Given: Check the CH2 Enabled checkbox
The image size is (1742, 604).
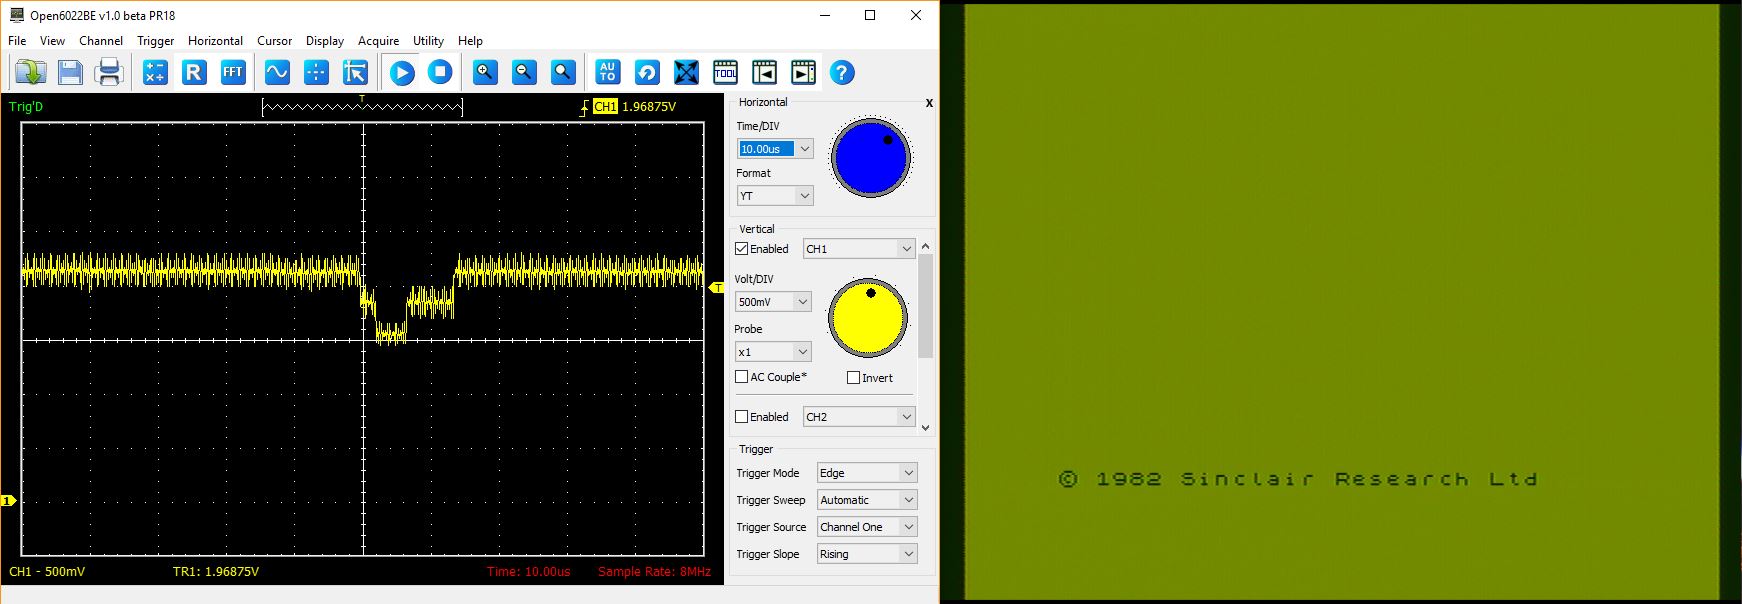Looking at the screenshot, I should point(742,417).
